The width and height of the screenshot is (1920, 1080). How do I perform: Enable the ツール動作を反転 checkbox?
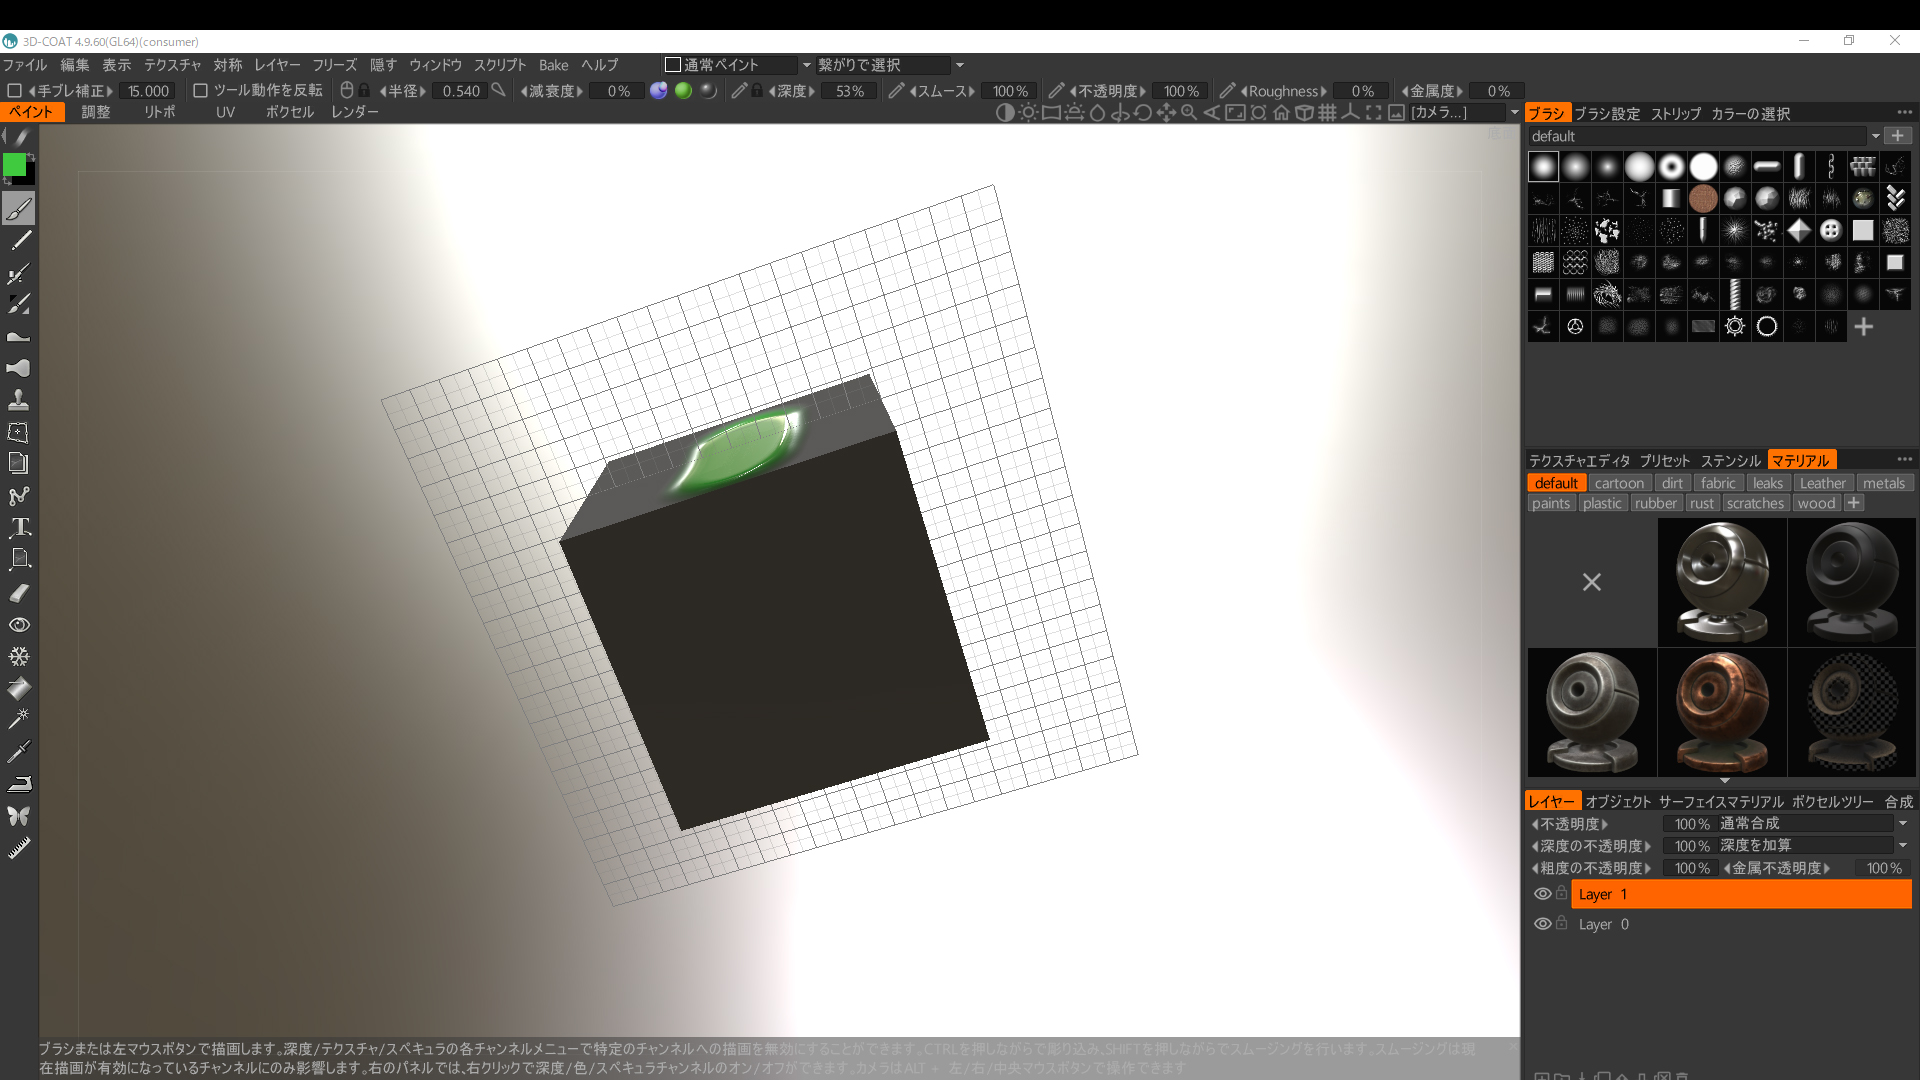200,91
